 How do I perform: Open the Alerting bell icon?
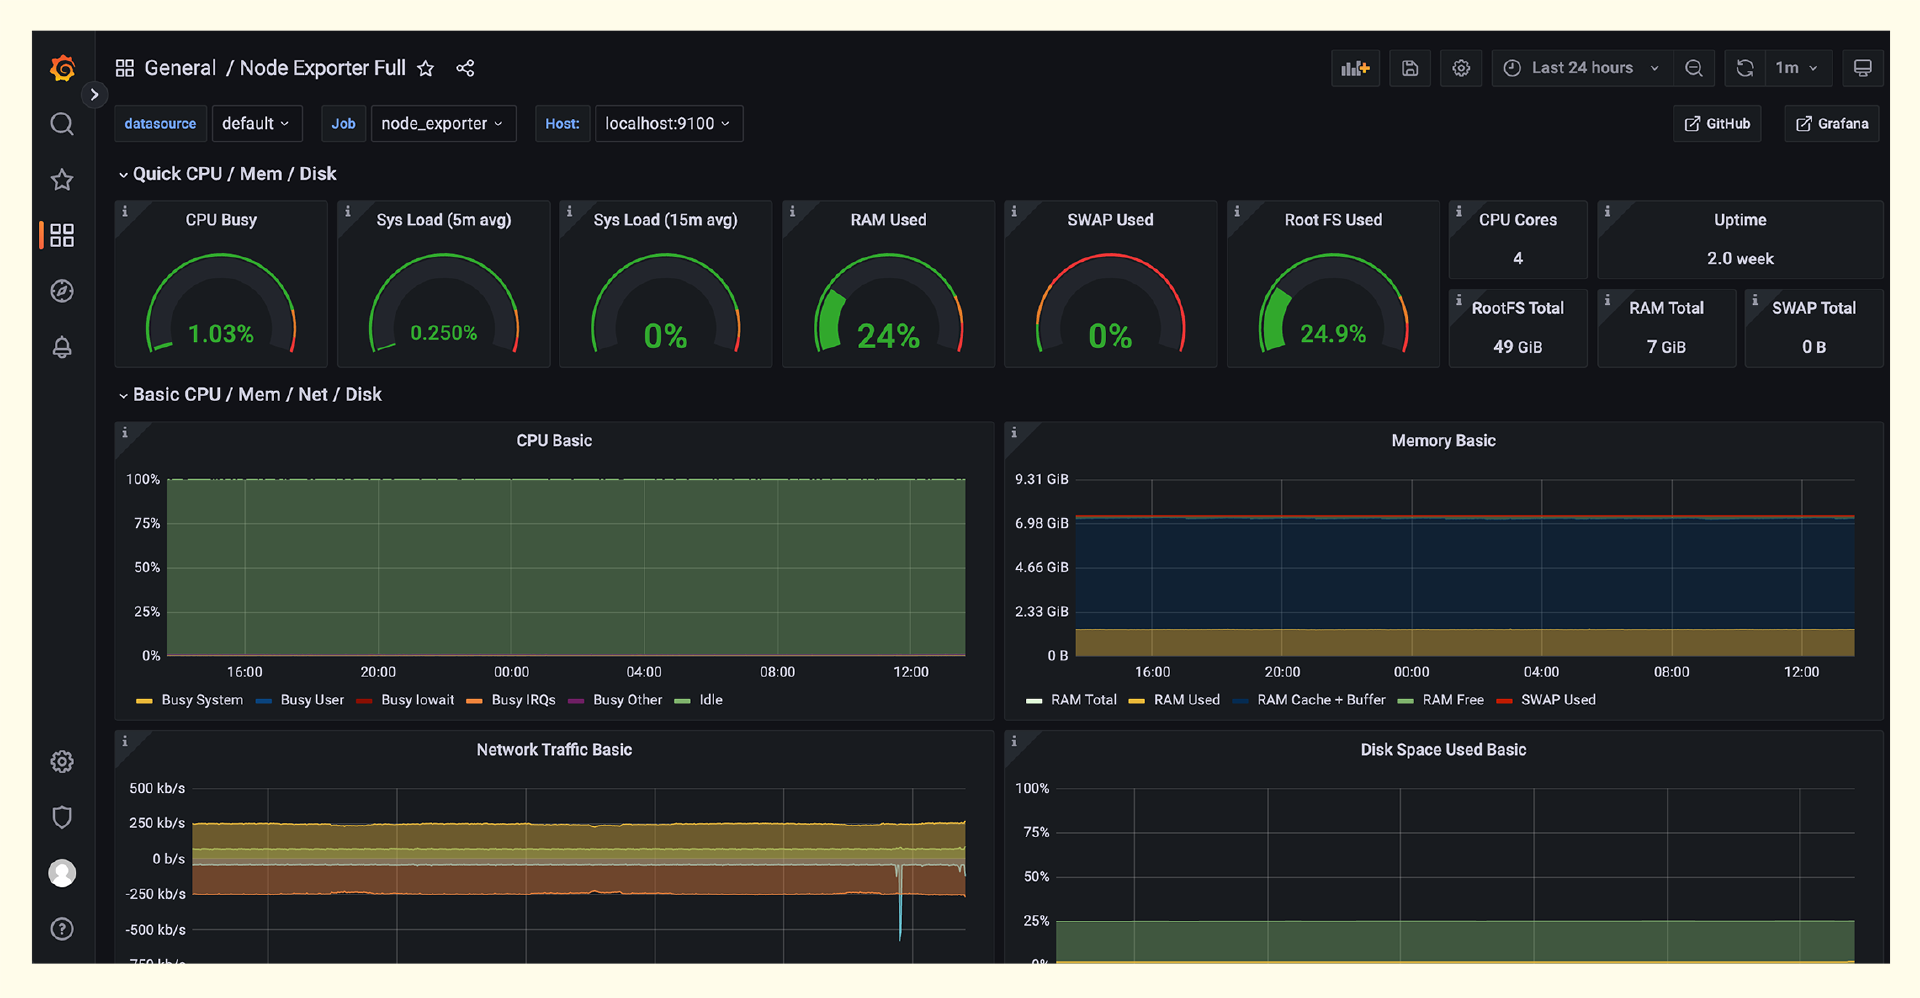pyautogui.click(x=62, y=347)
